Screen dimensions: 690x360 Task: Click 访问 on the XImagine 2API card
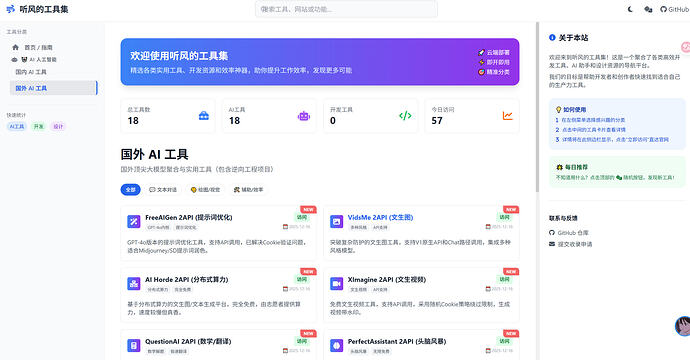[x=505, y=279]
